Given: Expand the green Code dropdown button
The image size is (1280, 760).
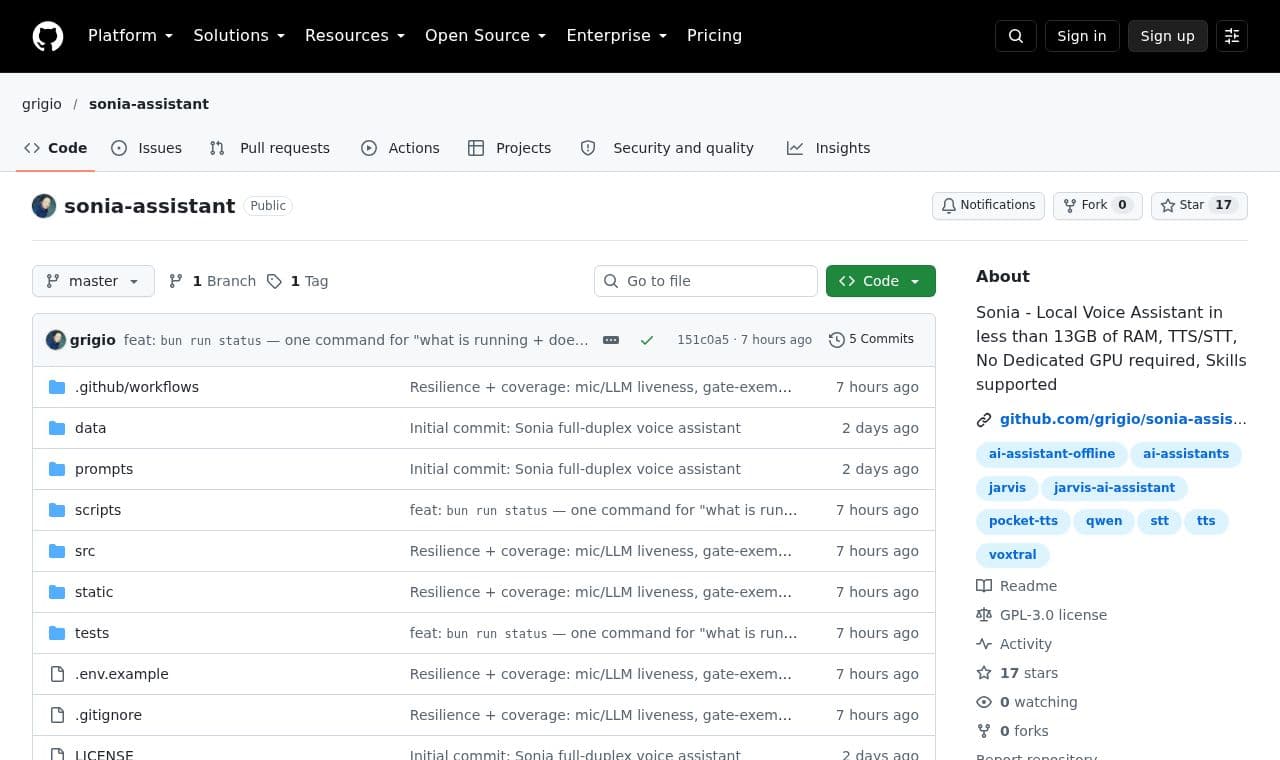Looking at the screenshot, I should [881, 281].
